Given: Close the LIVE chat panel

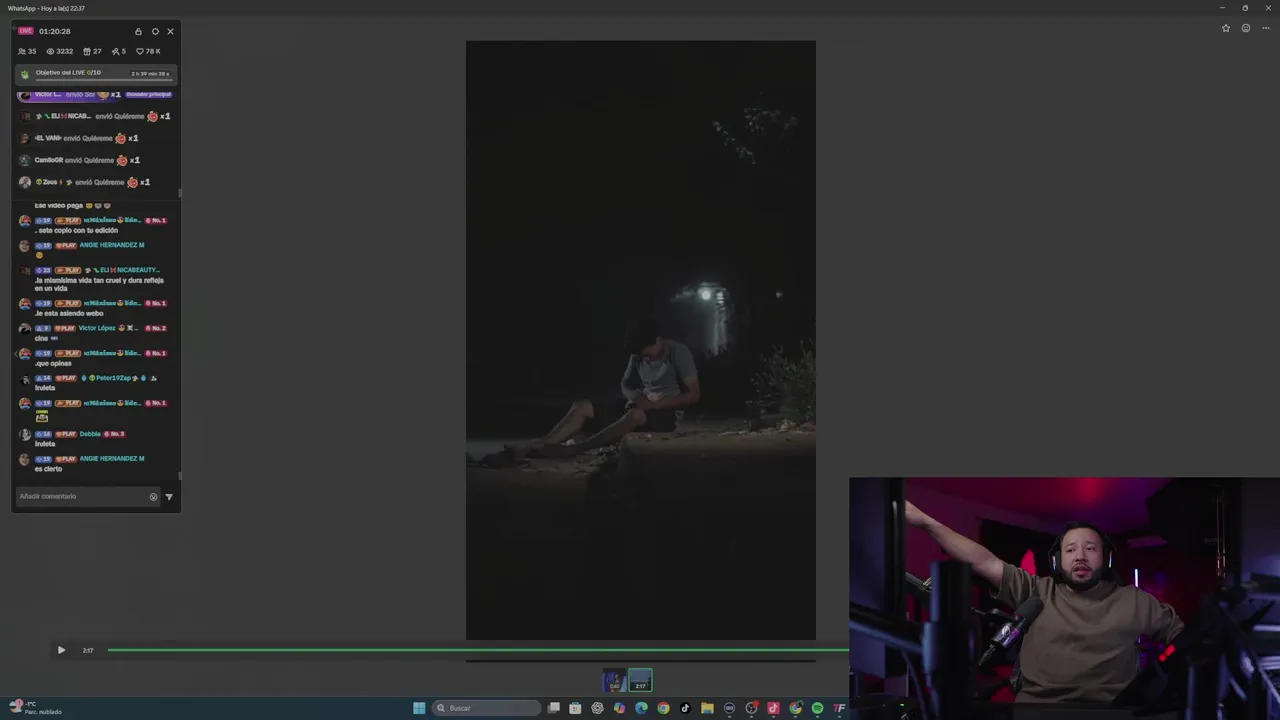Looking at the screenshot, I should pos(170,31).
